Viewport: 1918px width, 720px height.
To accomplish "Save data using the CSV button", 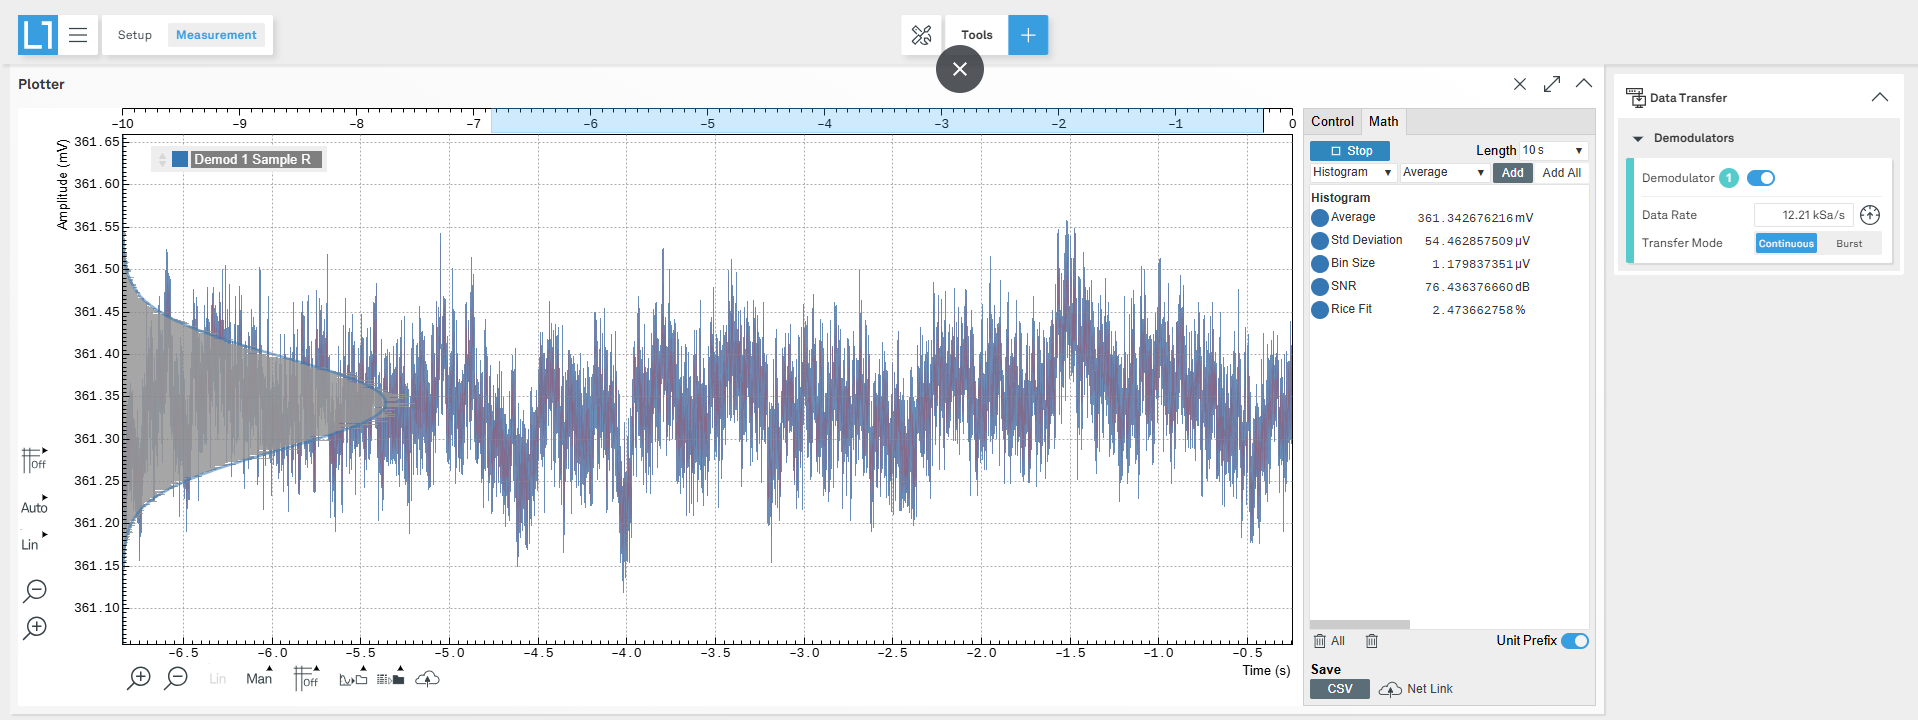I will coord(1339,689).
